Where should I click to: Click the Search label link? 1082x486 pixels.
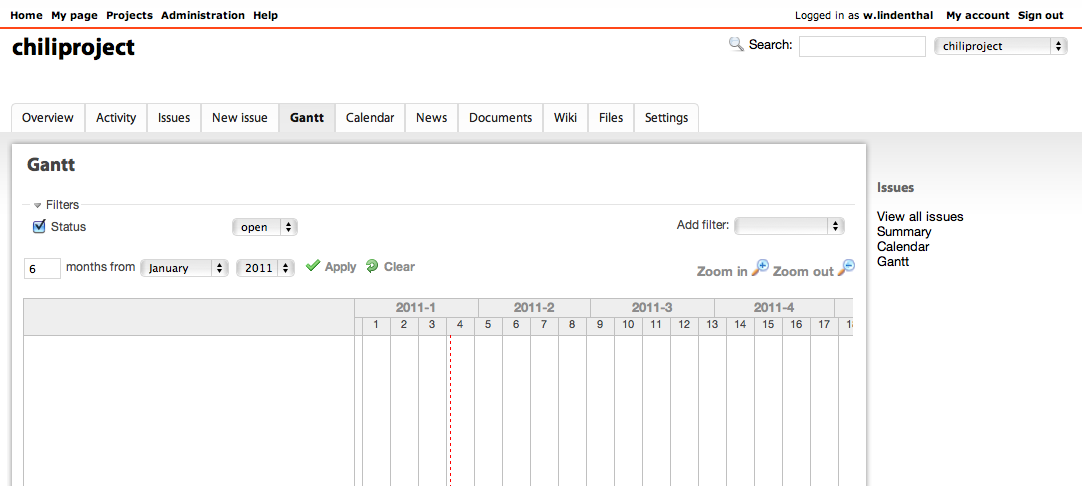(768, 45)
